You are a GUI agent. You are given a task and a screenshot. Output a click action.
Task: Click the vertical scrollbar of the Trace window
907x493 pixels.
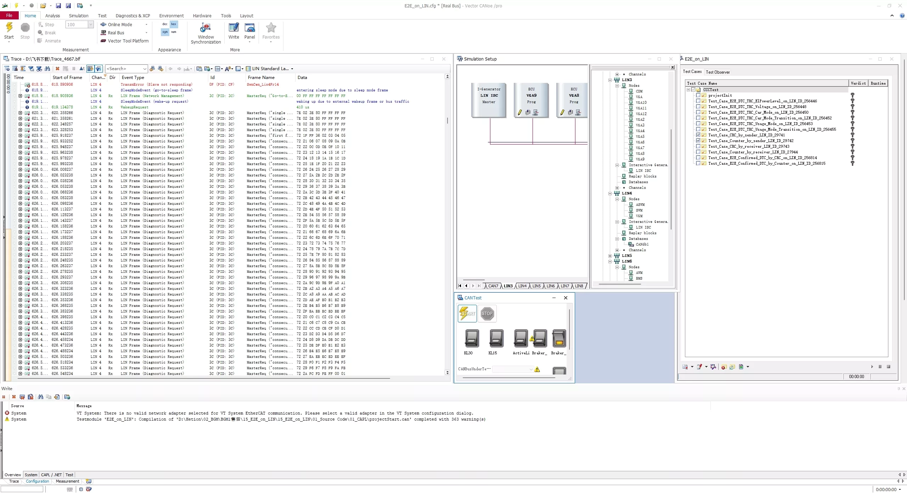point(447,226)
